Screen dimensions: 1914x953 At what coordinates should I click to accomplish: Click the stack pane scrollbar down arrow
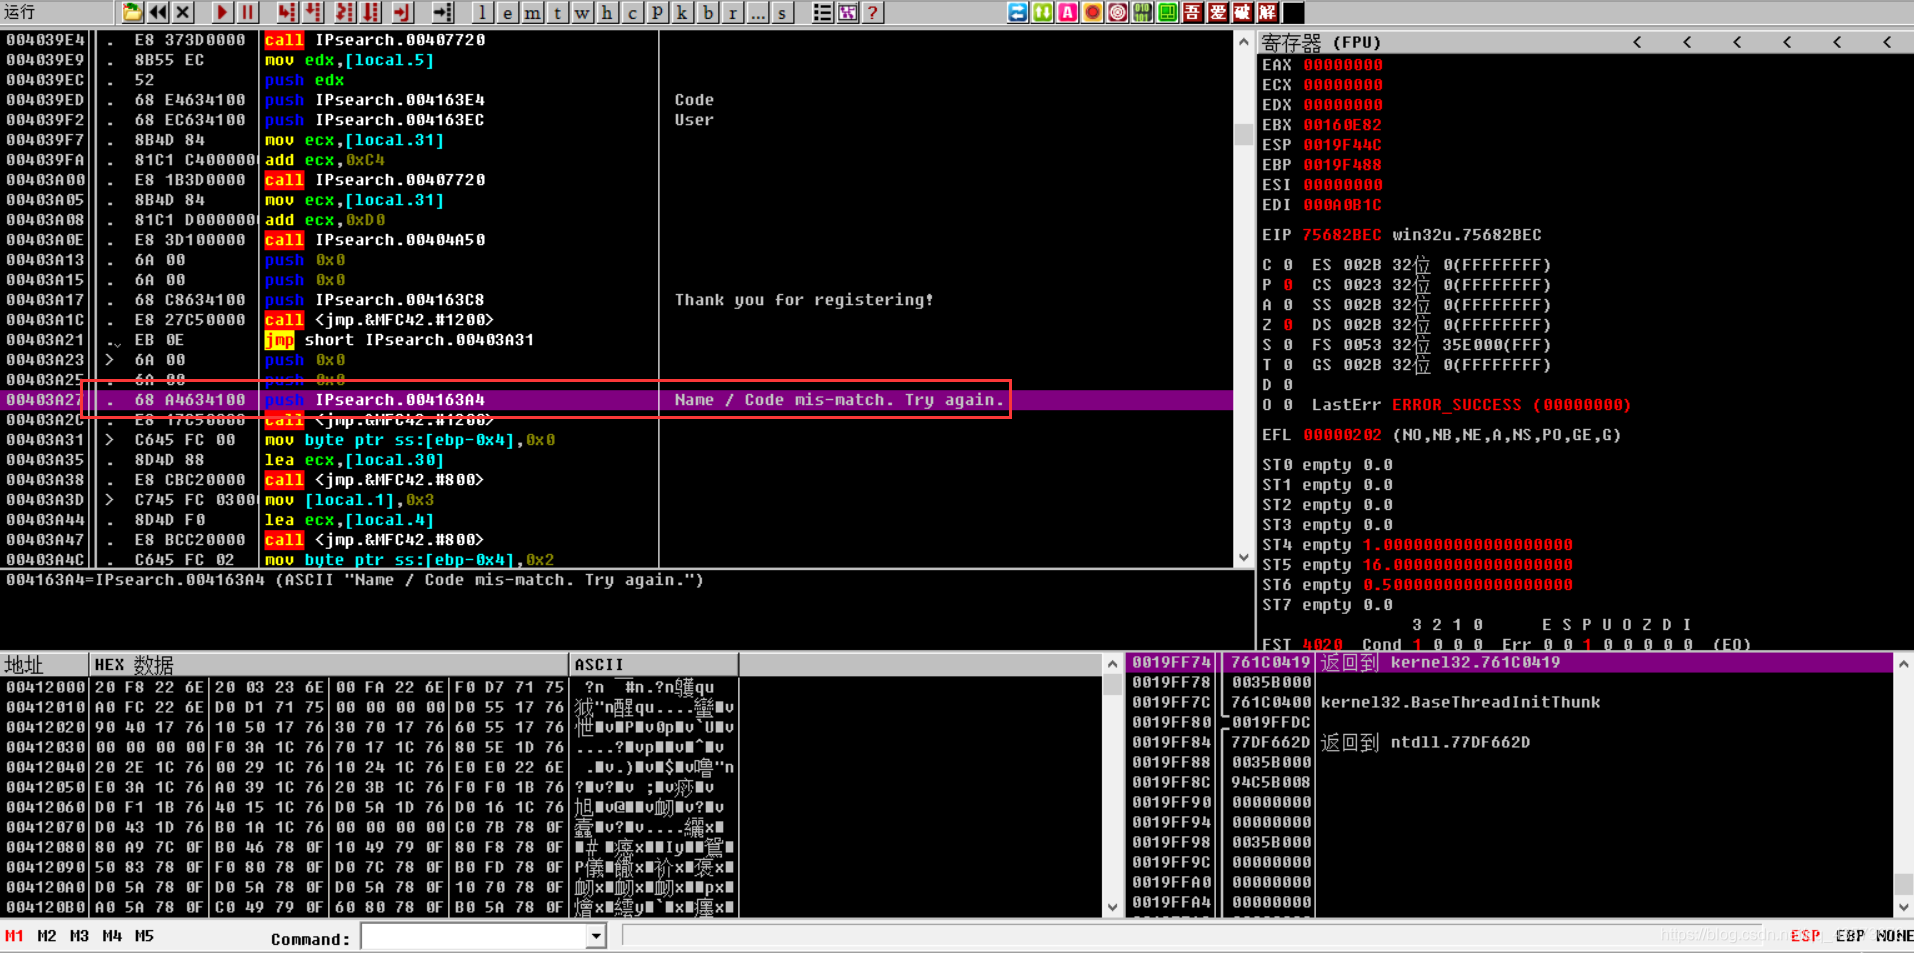(1904, 907)
